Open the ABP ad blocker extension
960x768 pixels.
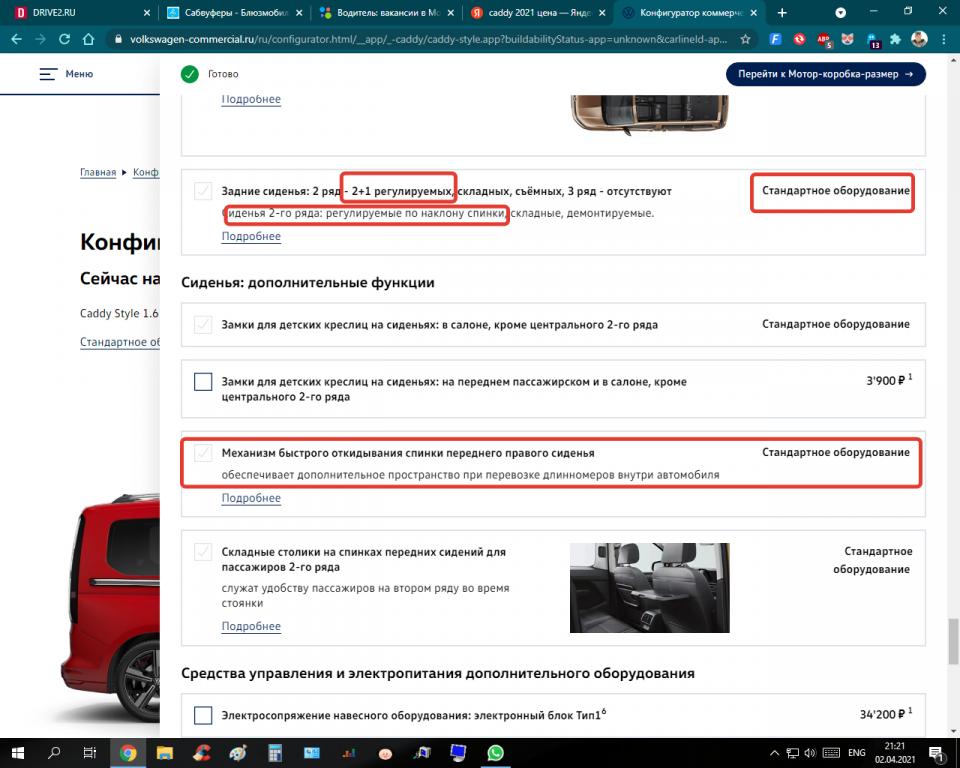823,40
